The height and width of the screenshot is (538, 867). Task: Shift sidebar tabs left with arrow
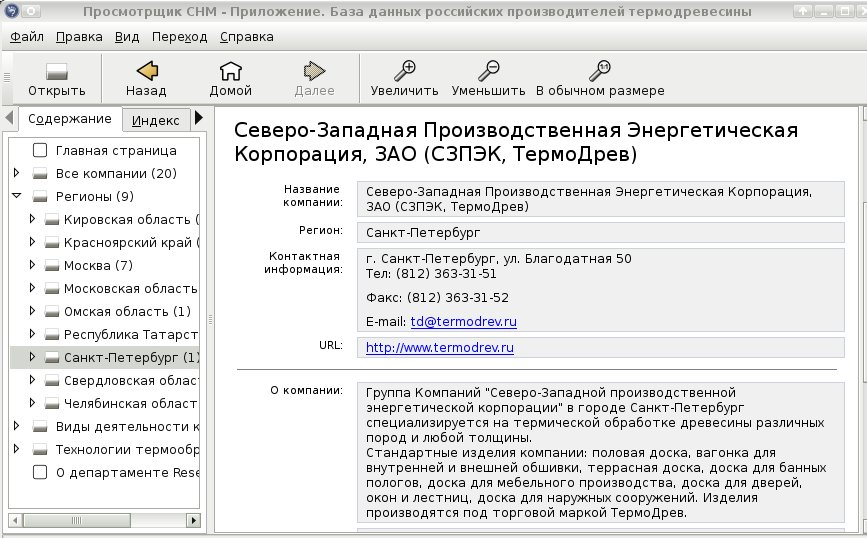pyautogui.click(x=9, y=118)
